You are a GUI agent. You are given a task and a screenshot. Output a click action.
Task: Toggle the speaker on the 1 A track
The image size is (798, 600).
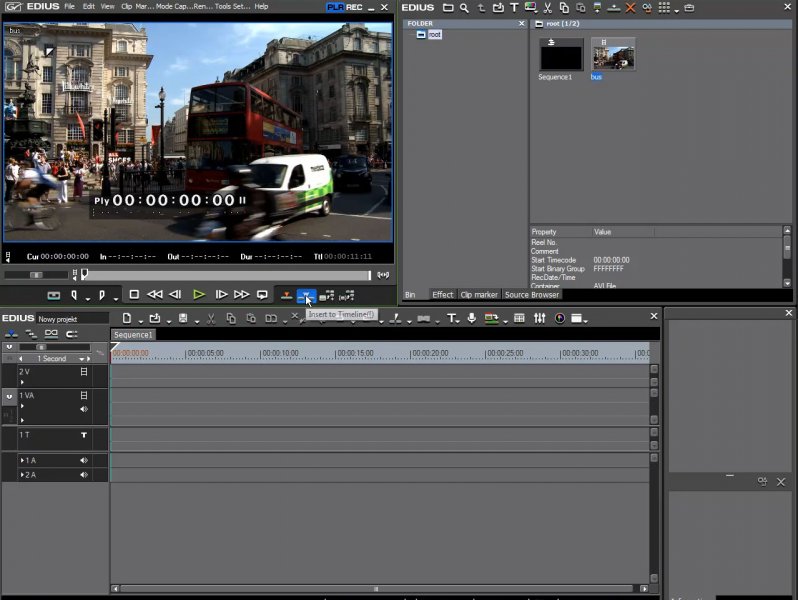pos(84,460)
